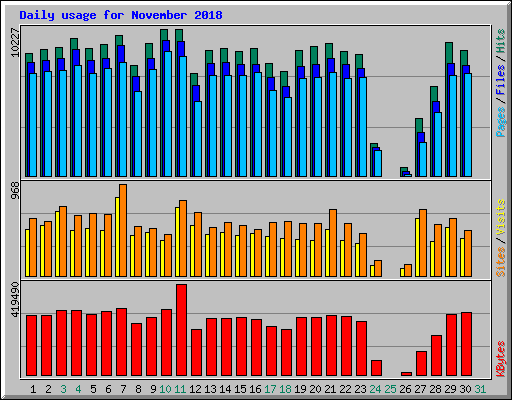Viewport: 512px width, 400px height.
Task: Click day label 15 on the x-axis
Action: [240, 389]
